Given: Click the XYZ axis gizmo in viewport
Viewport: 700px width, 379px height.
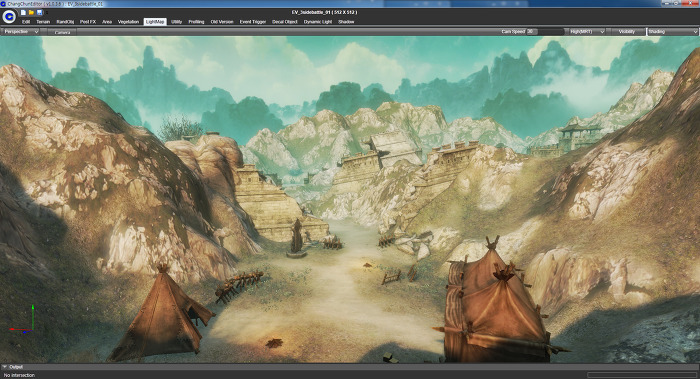Looking at the screenshot, I should pos(22,320).
